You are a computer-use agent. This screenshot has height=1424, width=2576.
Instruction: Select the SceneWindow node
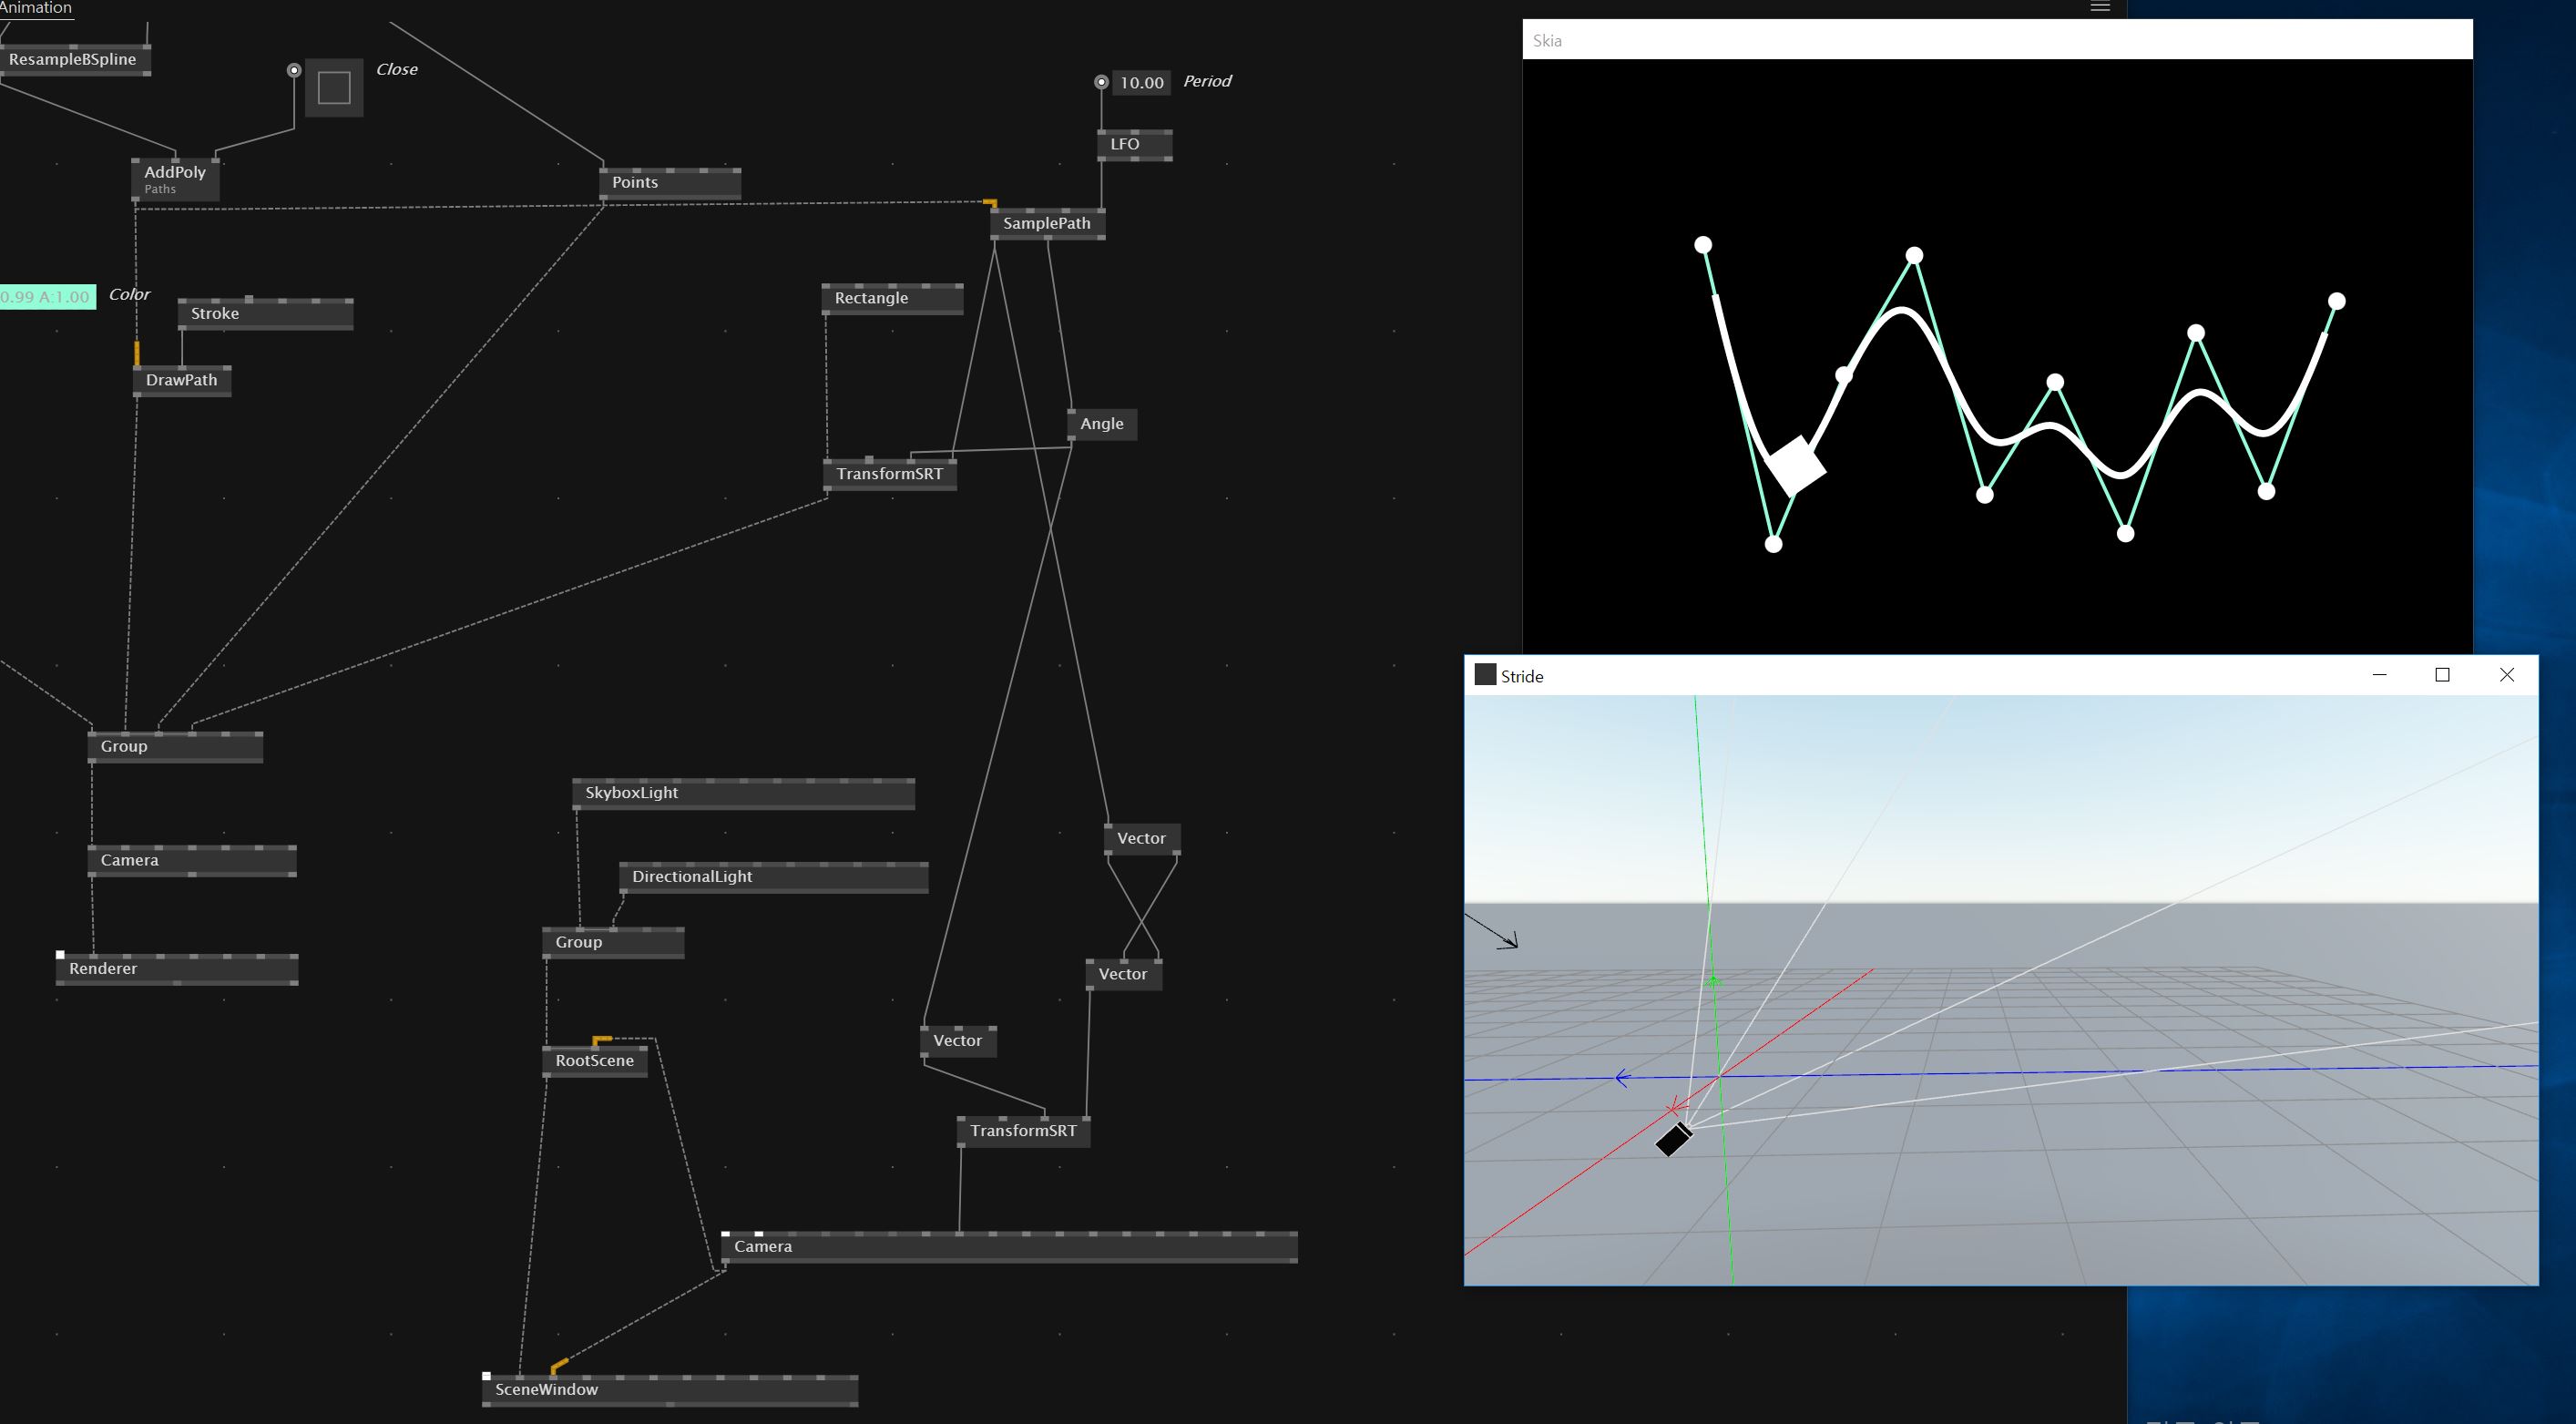point(547,1390)
